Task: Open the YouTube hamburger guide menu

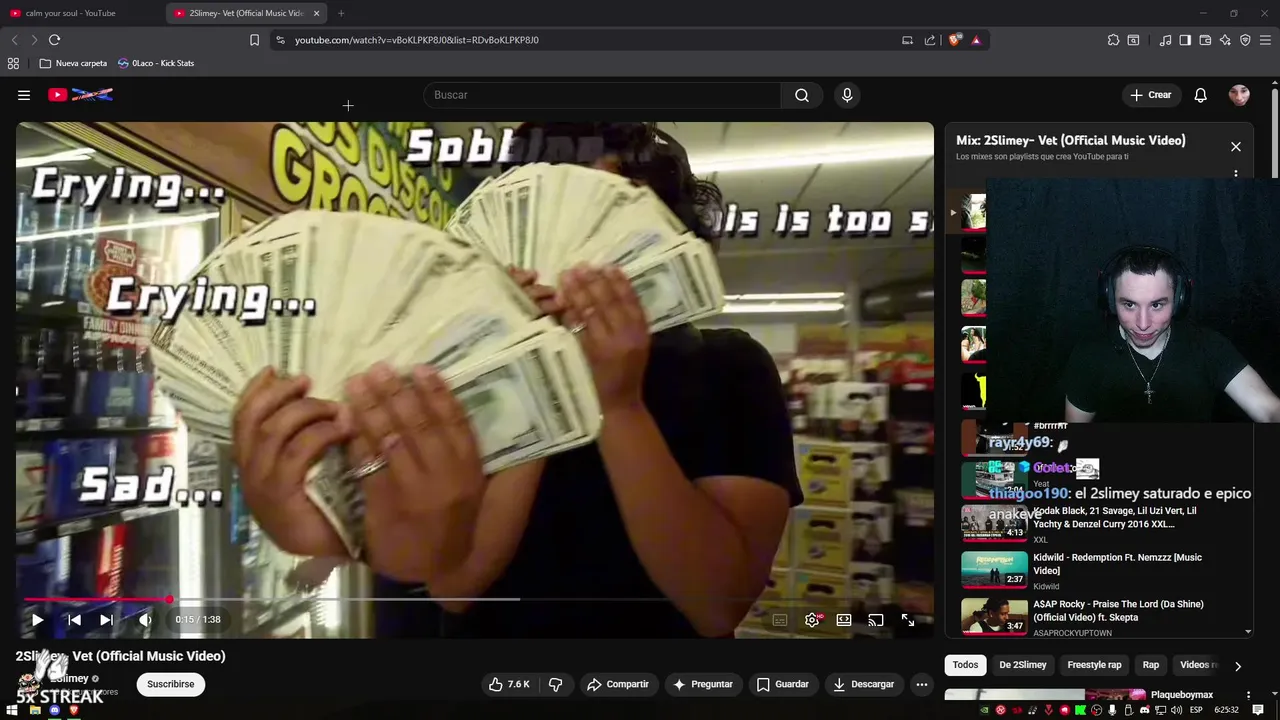Action: point(24,95)
